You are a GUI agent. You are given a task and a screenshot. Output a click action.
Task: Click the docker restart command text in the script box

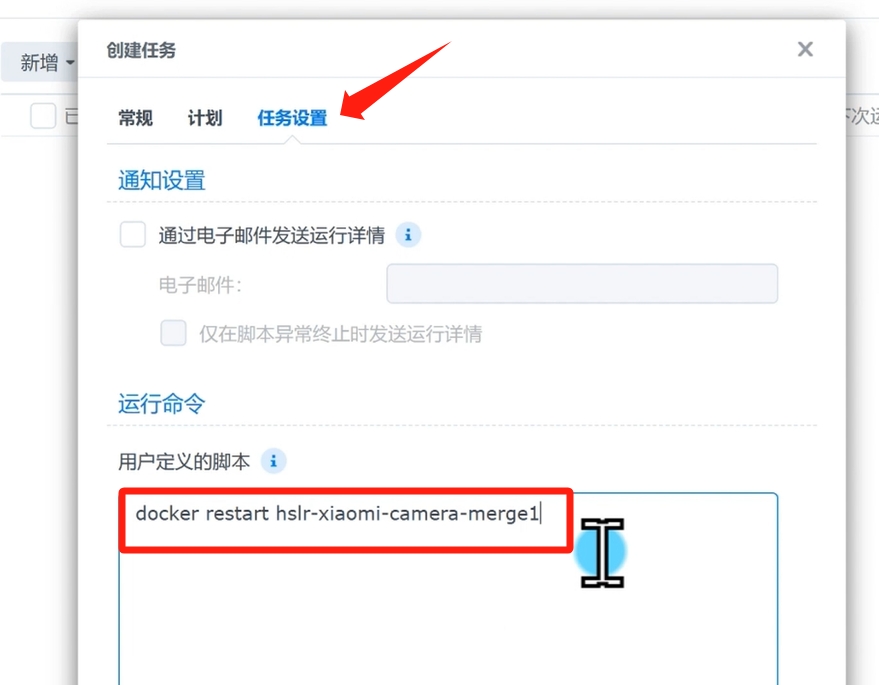pos(337,513)
